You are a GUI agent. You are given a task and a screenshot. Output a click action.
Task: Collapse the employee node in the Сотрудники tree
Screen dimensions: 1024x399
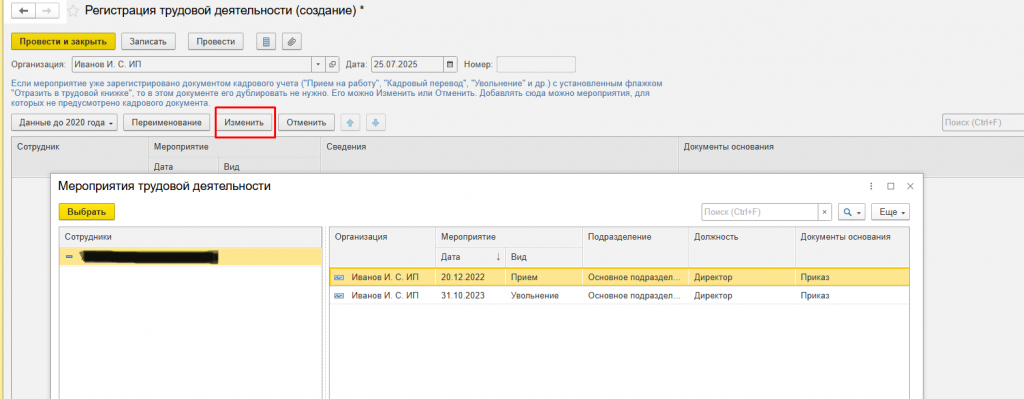pos(69,257)
